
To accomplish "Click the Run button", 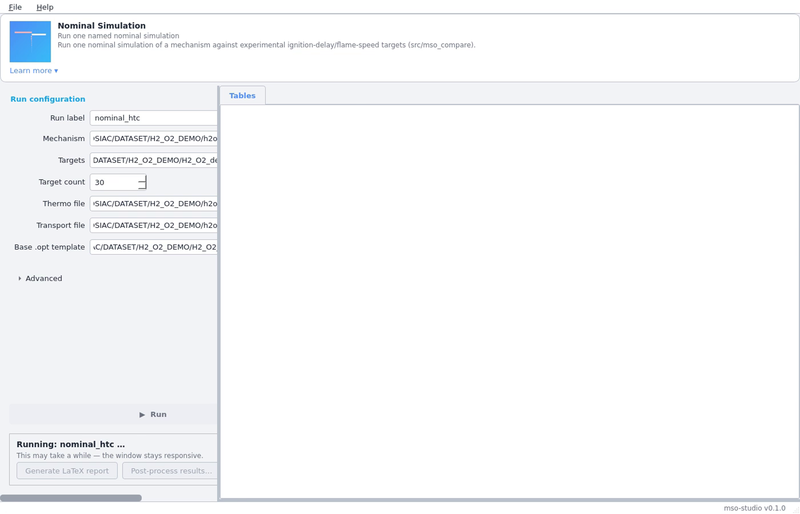I will tap(113, 414).
